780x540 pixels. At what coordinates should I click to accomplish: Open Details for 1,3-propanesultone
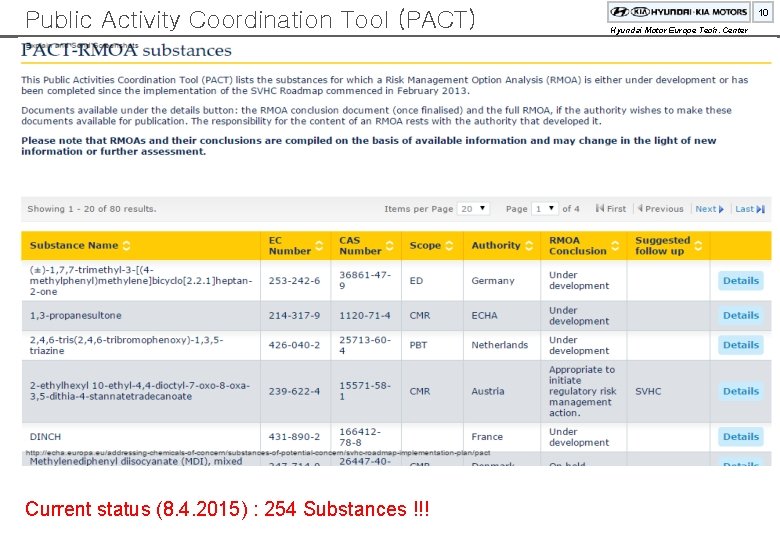click(x=741, y=316)
